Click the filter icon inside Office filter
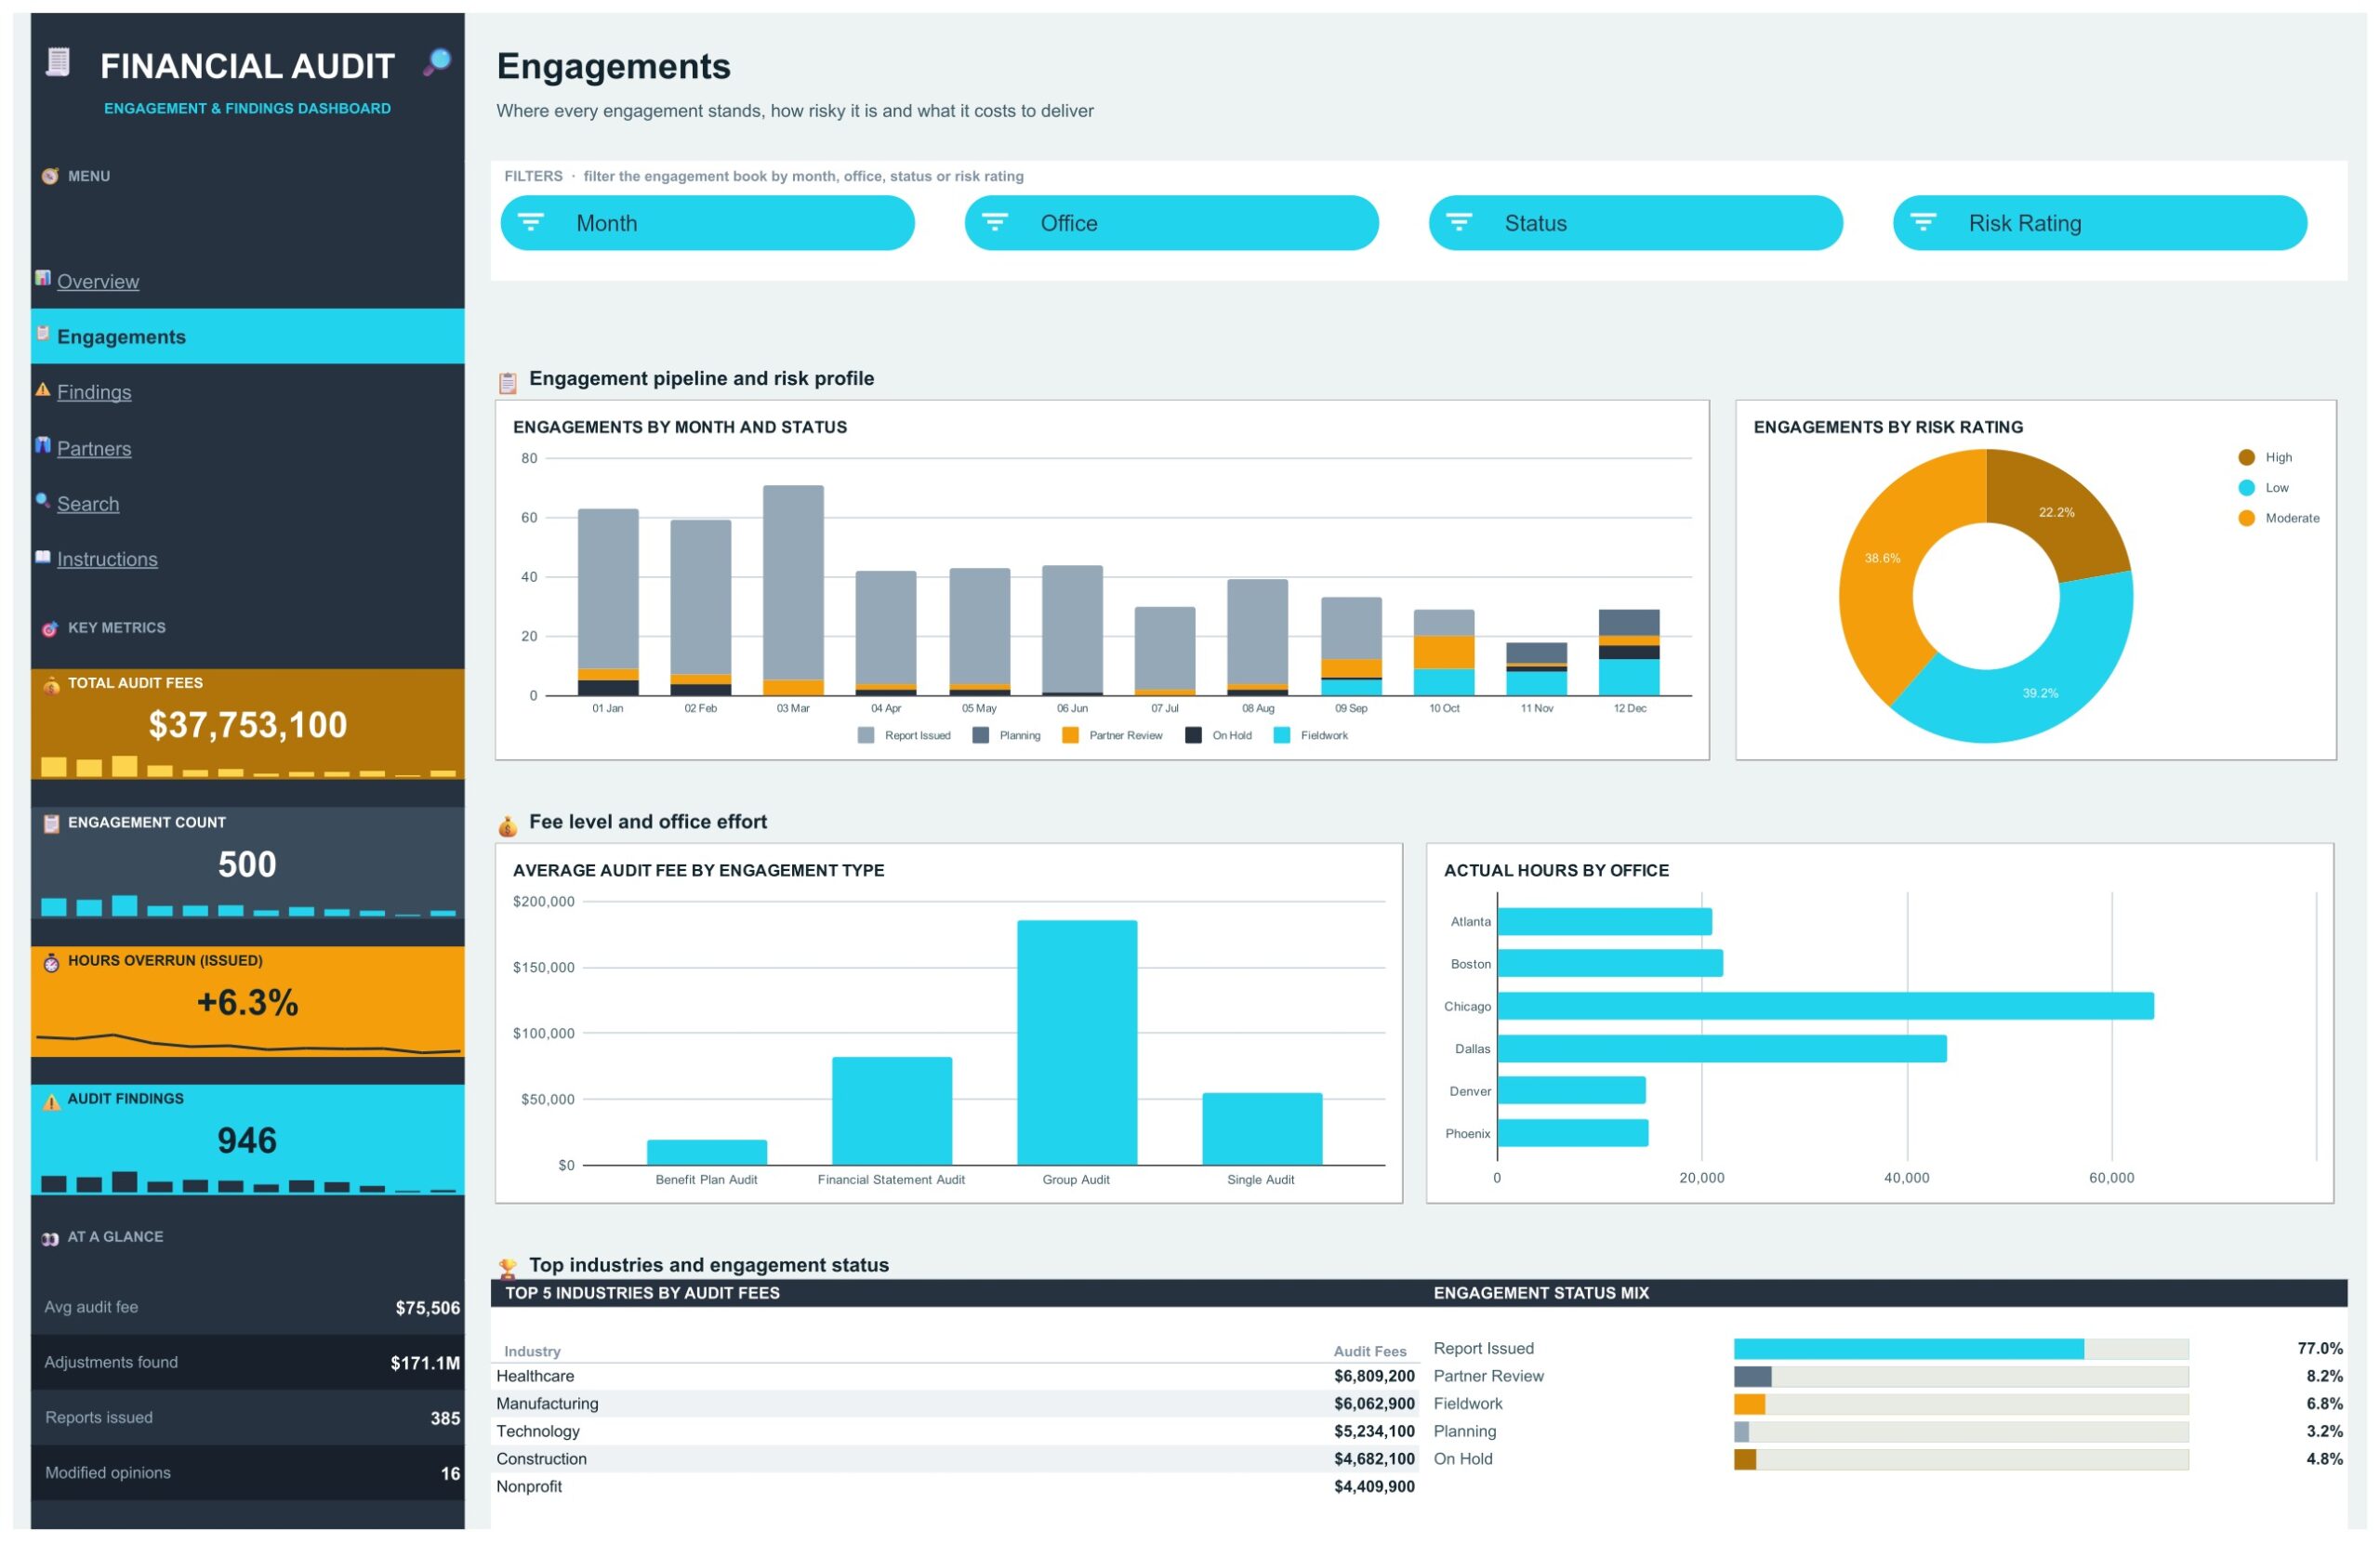This screenshot has height=1543, width=2380. pyautogui.click(x=995, y=222)
